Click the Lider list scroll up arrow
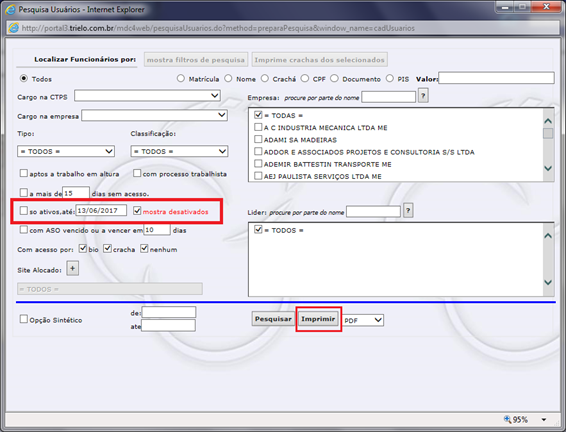 click(x=548, y=236)
